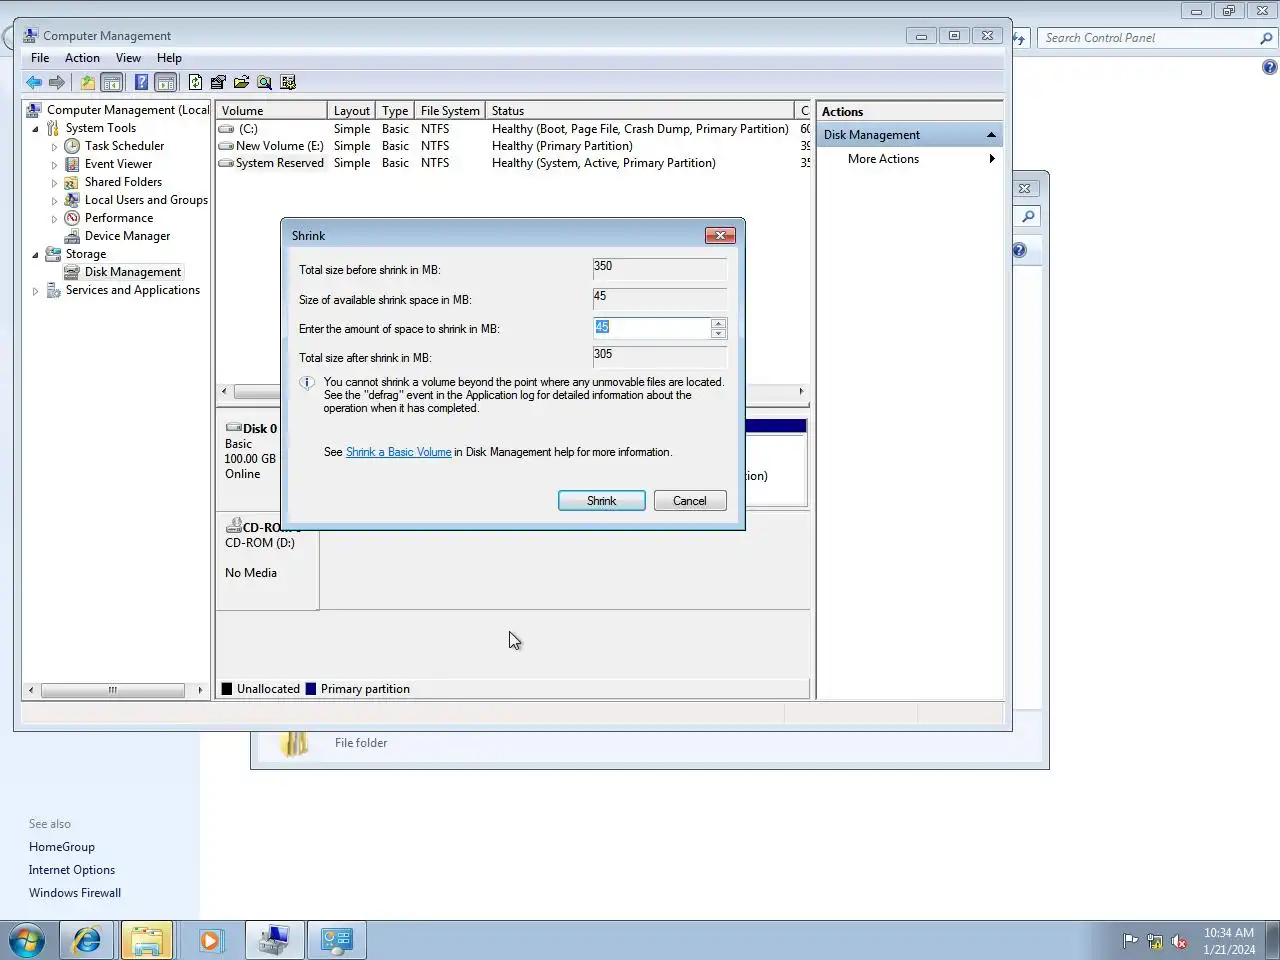Select the New Volume (E:) row

(512, 146)
